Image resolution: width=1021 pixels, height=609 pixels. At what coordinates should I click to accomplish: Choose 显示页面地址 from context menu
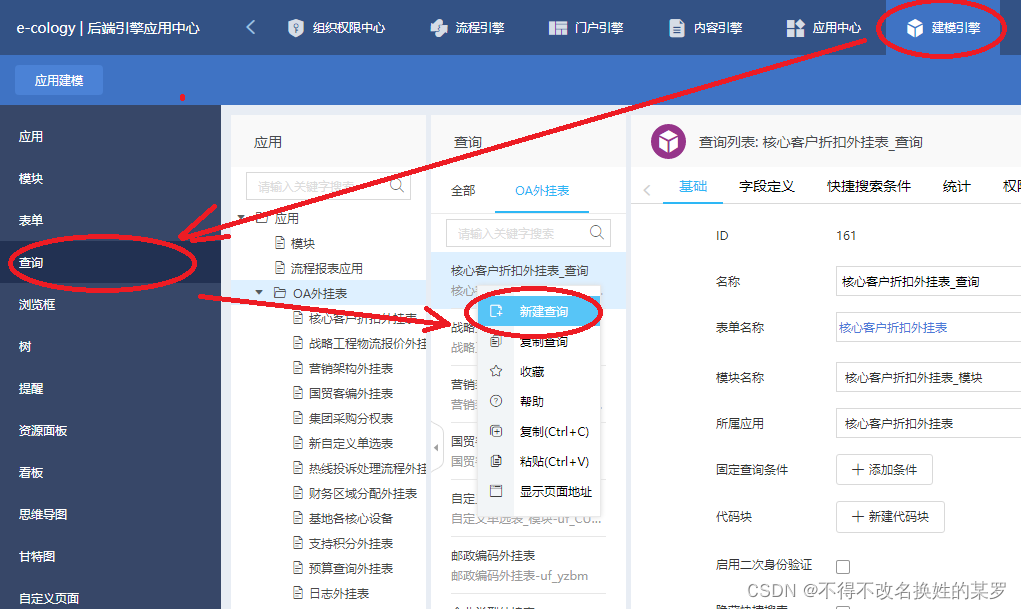(x=538, y=491)
